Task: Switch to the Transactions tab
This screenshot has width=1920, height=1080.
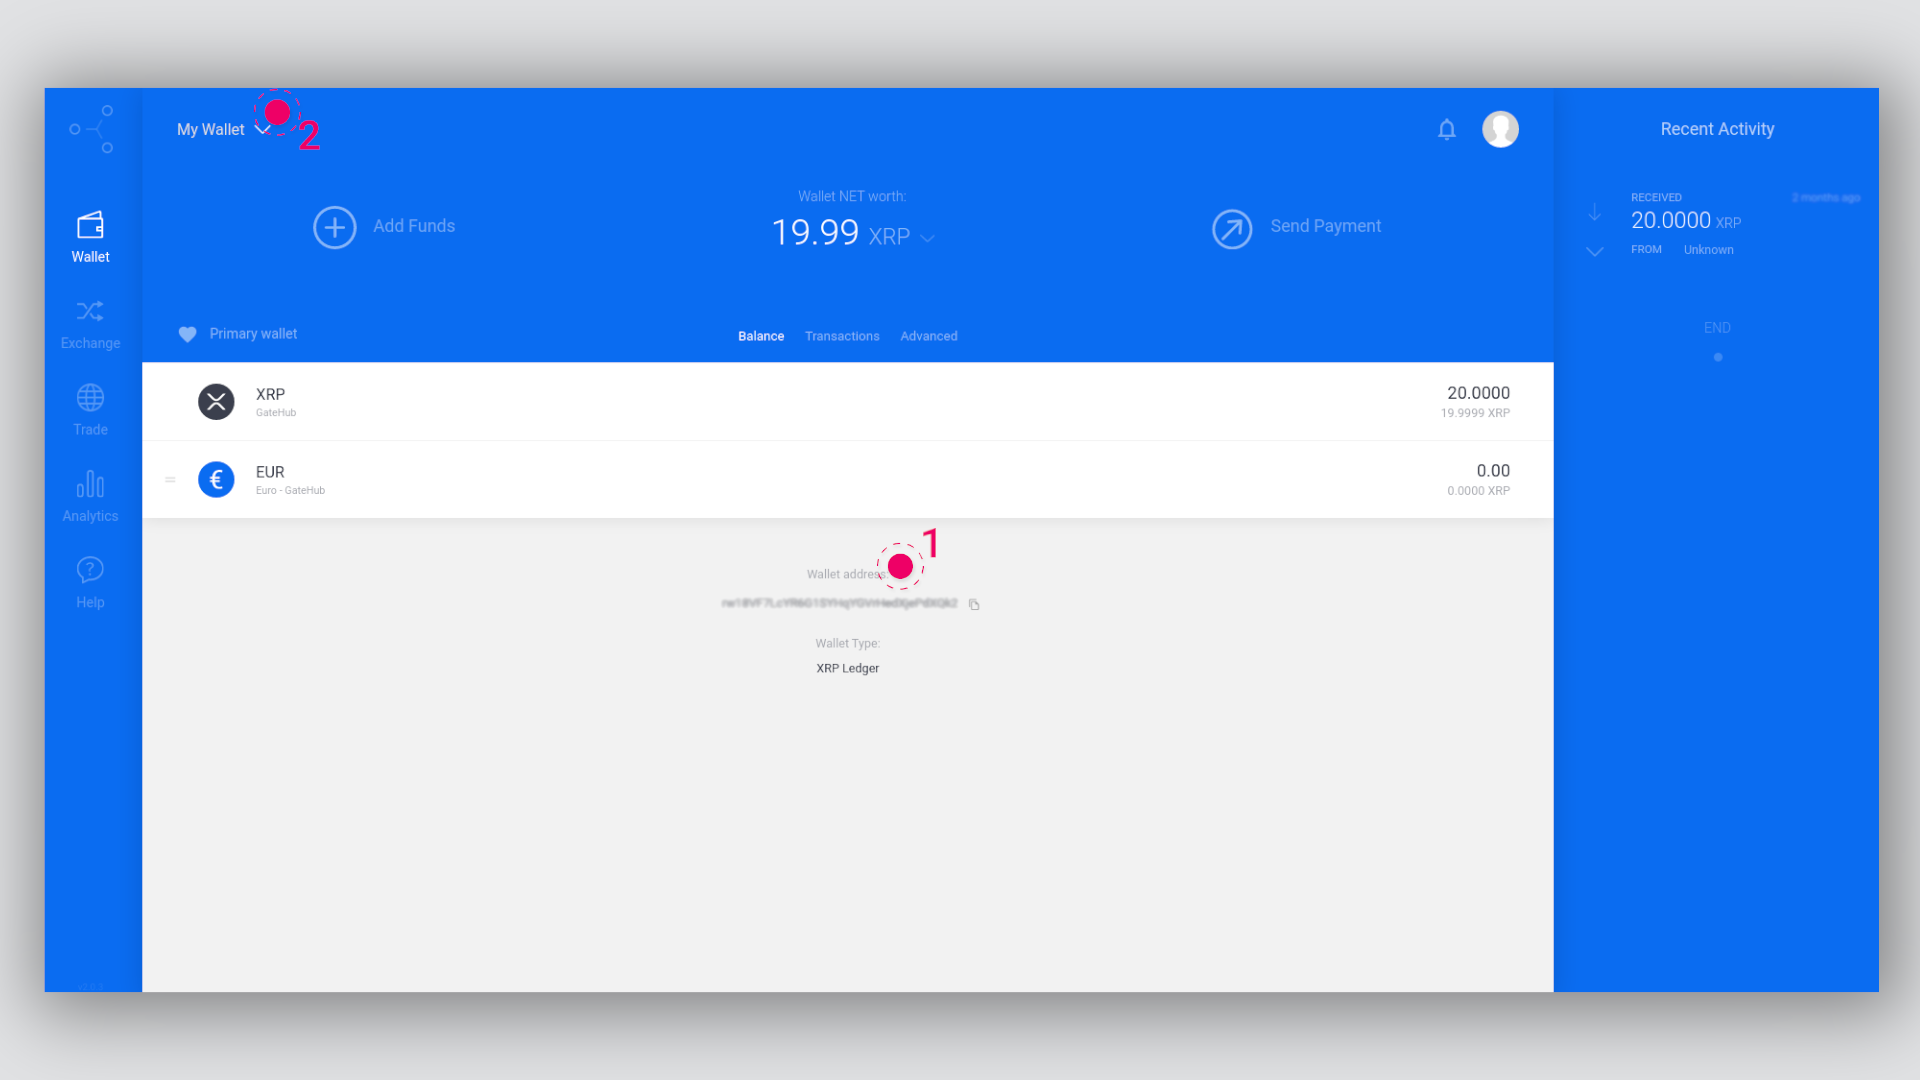Action: [x=841, y=335]
